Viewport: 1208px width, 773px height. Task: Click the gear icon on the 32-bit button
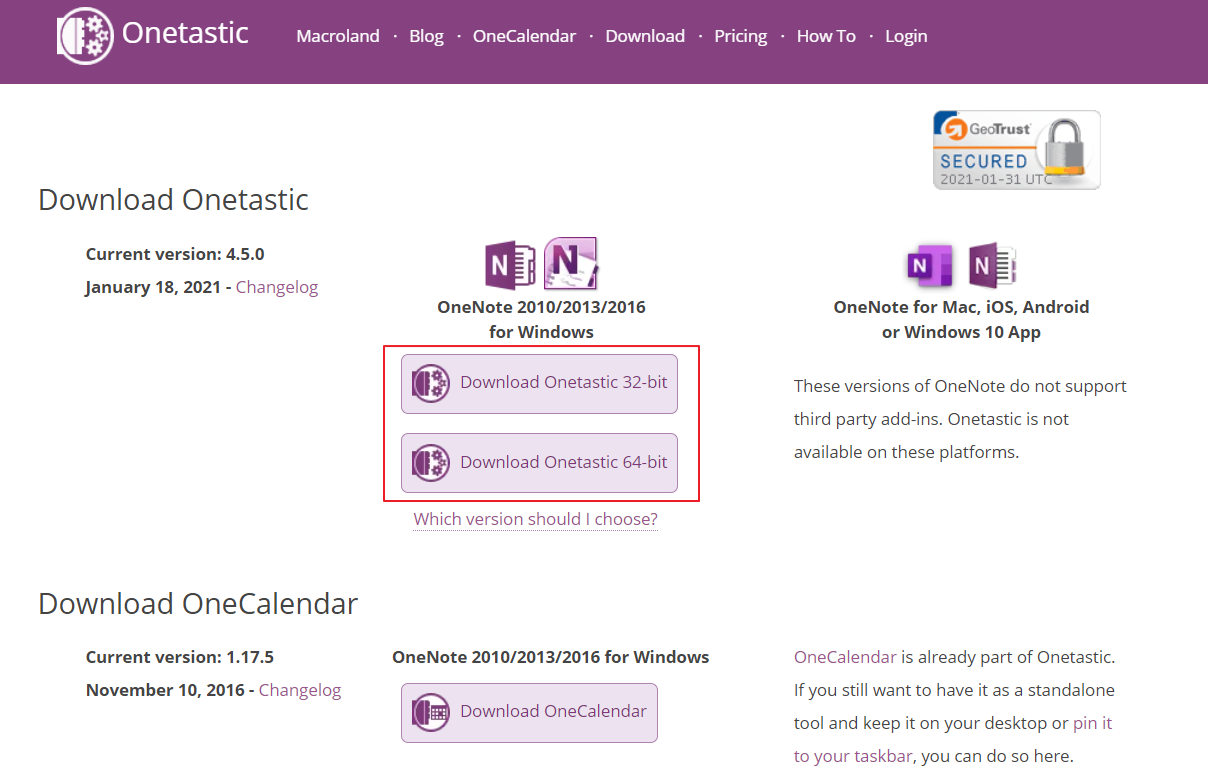pyautogui.click(x=431, y=383)
